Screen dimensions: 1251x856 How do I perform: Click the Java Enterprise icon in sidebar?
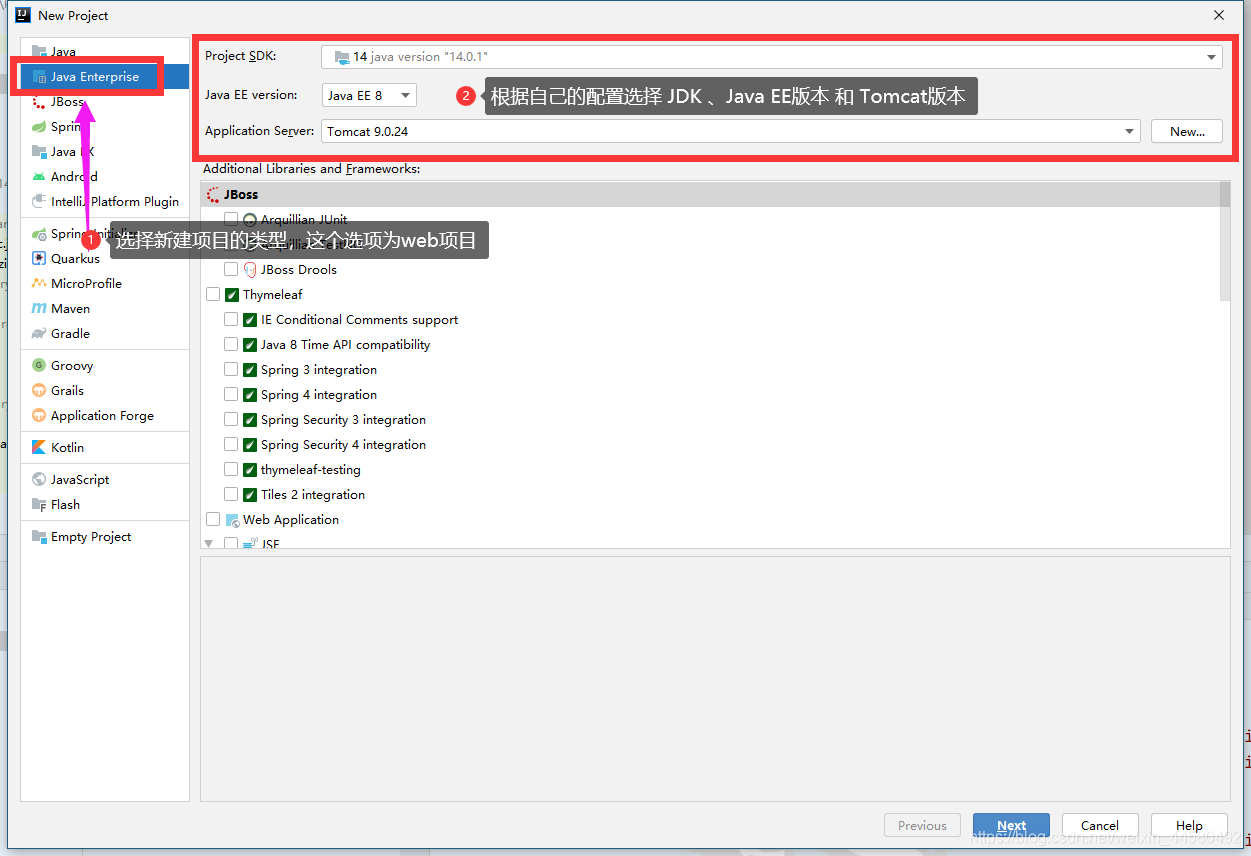[39, 77]
